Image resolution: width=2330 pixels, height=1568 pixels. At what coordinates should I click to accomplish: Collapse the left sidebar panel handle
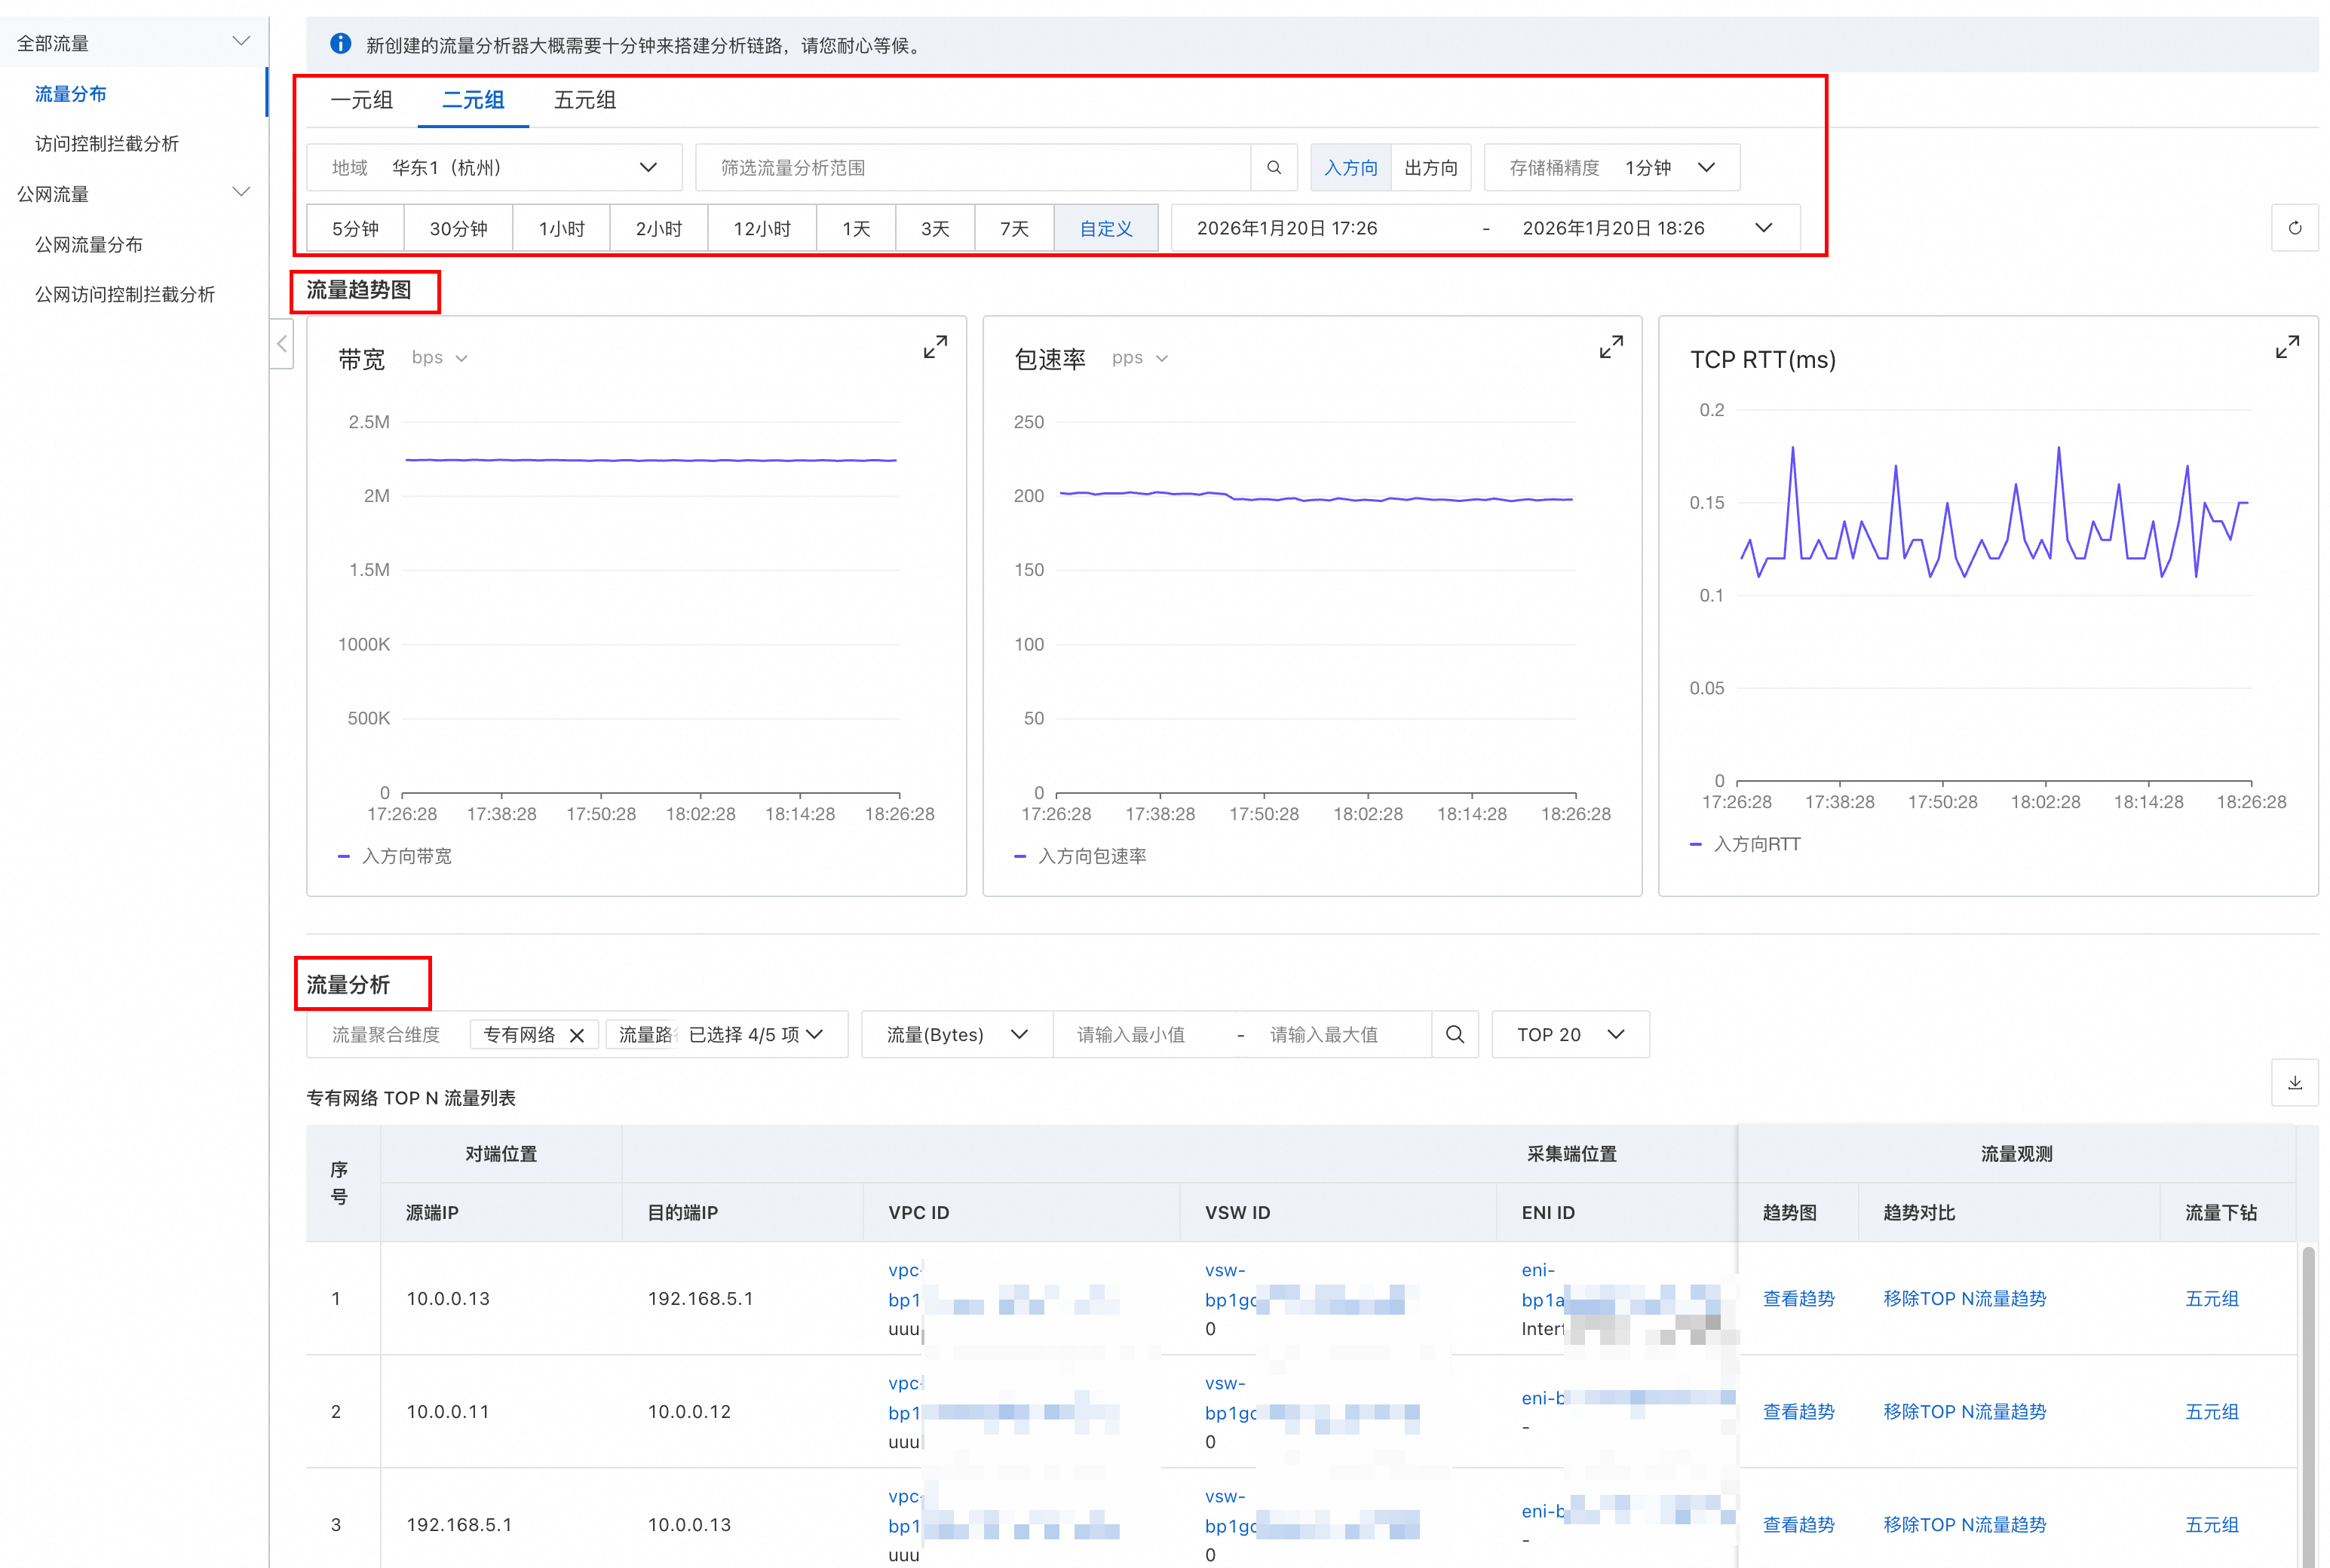coord(282,344)
